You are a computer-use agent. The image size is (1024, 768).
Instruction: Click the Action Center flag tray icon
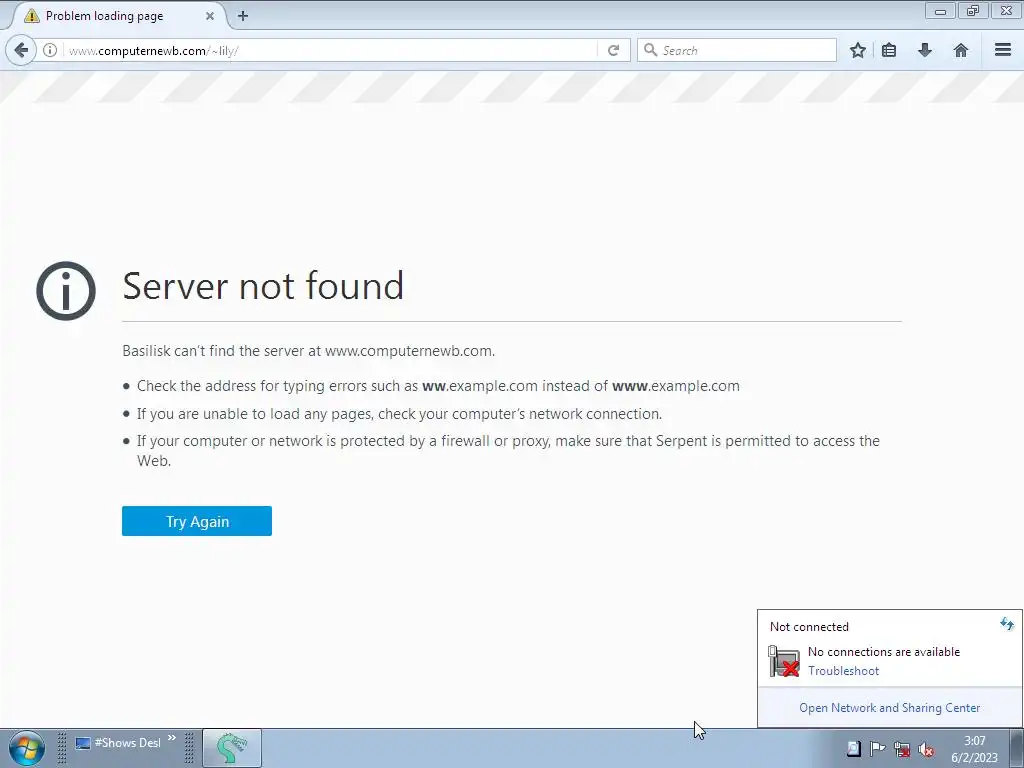[877, 749]
